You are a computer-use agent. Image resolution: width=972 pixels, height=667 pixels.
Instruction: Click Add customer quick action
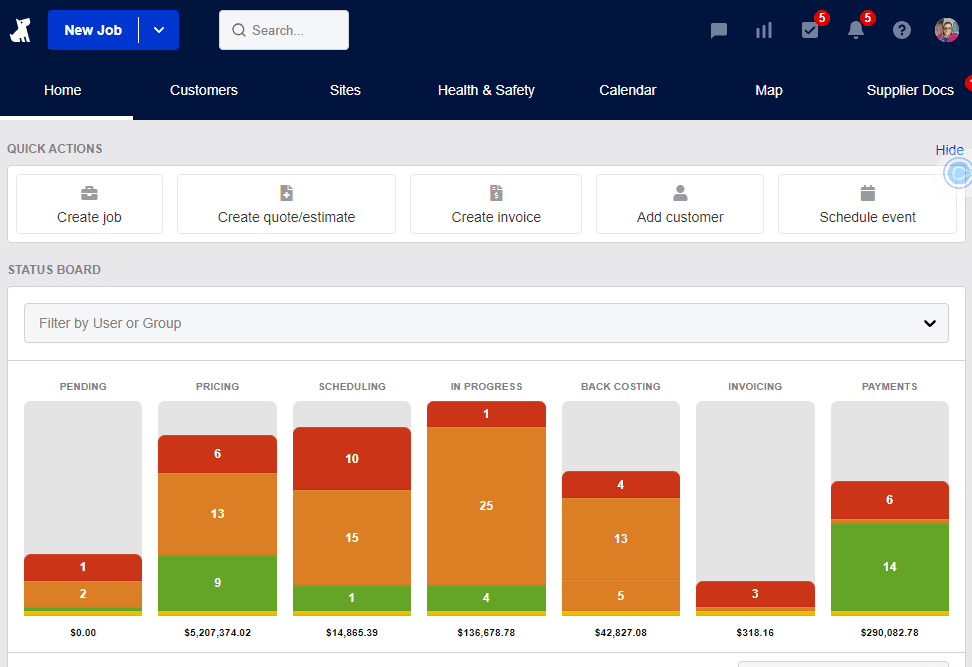pyautogui.click(x=680, y=204)
